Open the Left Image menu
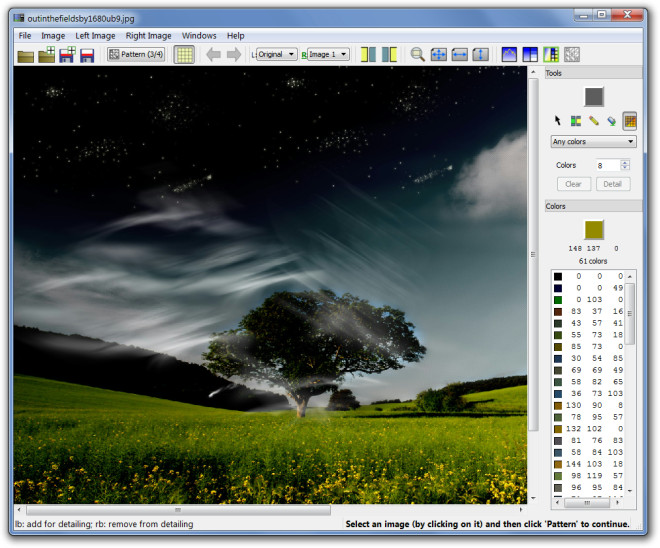660x548 pixels. (x=95, y=36)
